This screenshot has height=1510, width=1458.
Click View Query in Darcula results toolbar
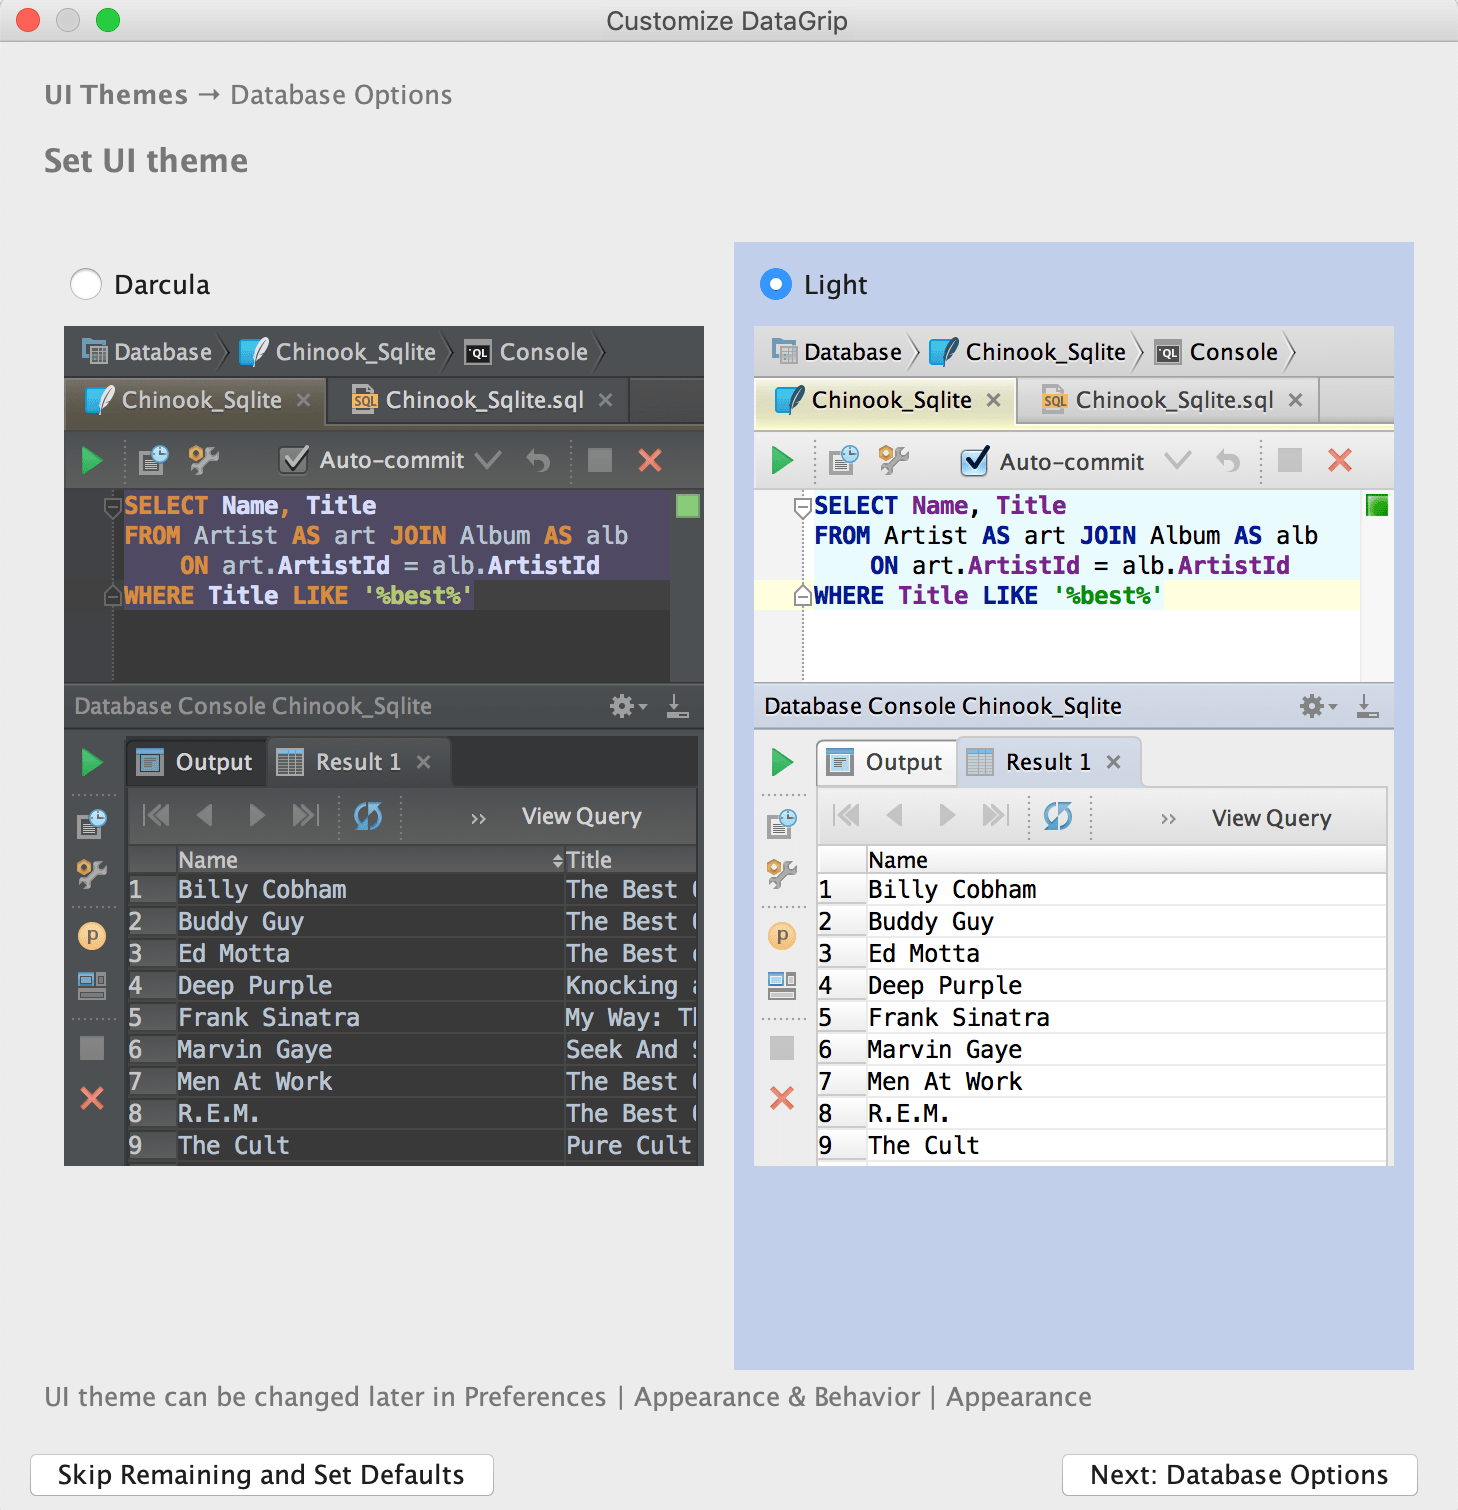[582, 816]
